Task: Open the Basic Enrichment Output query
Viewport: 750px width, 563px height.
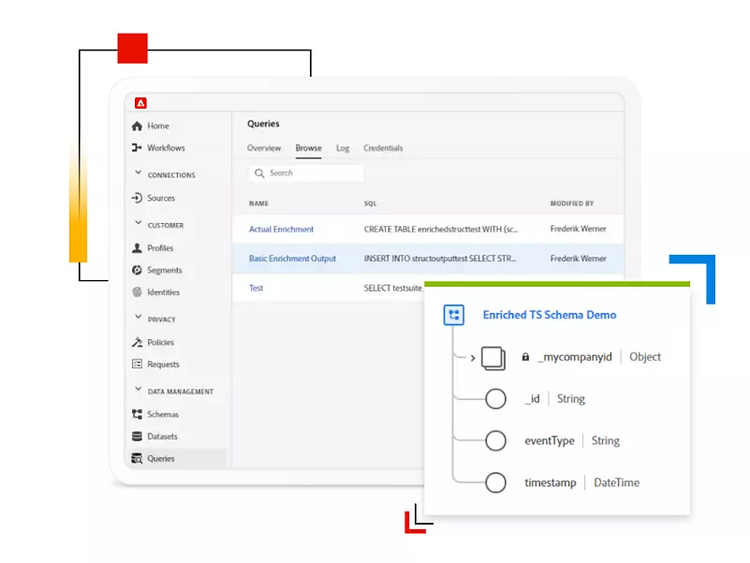Action: 292,258
